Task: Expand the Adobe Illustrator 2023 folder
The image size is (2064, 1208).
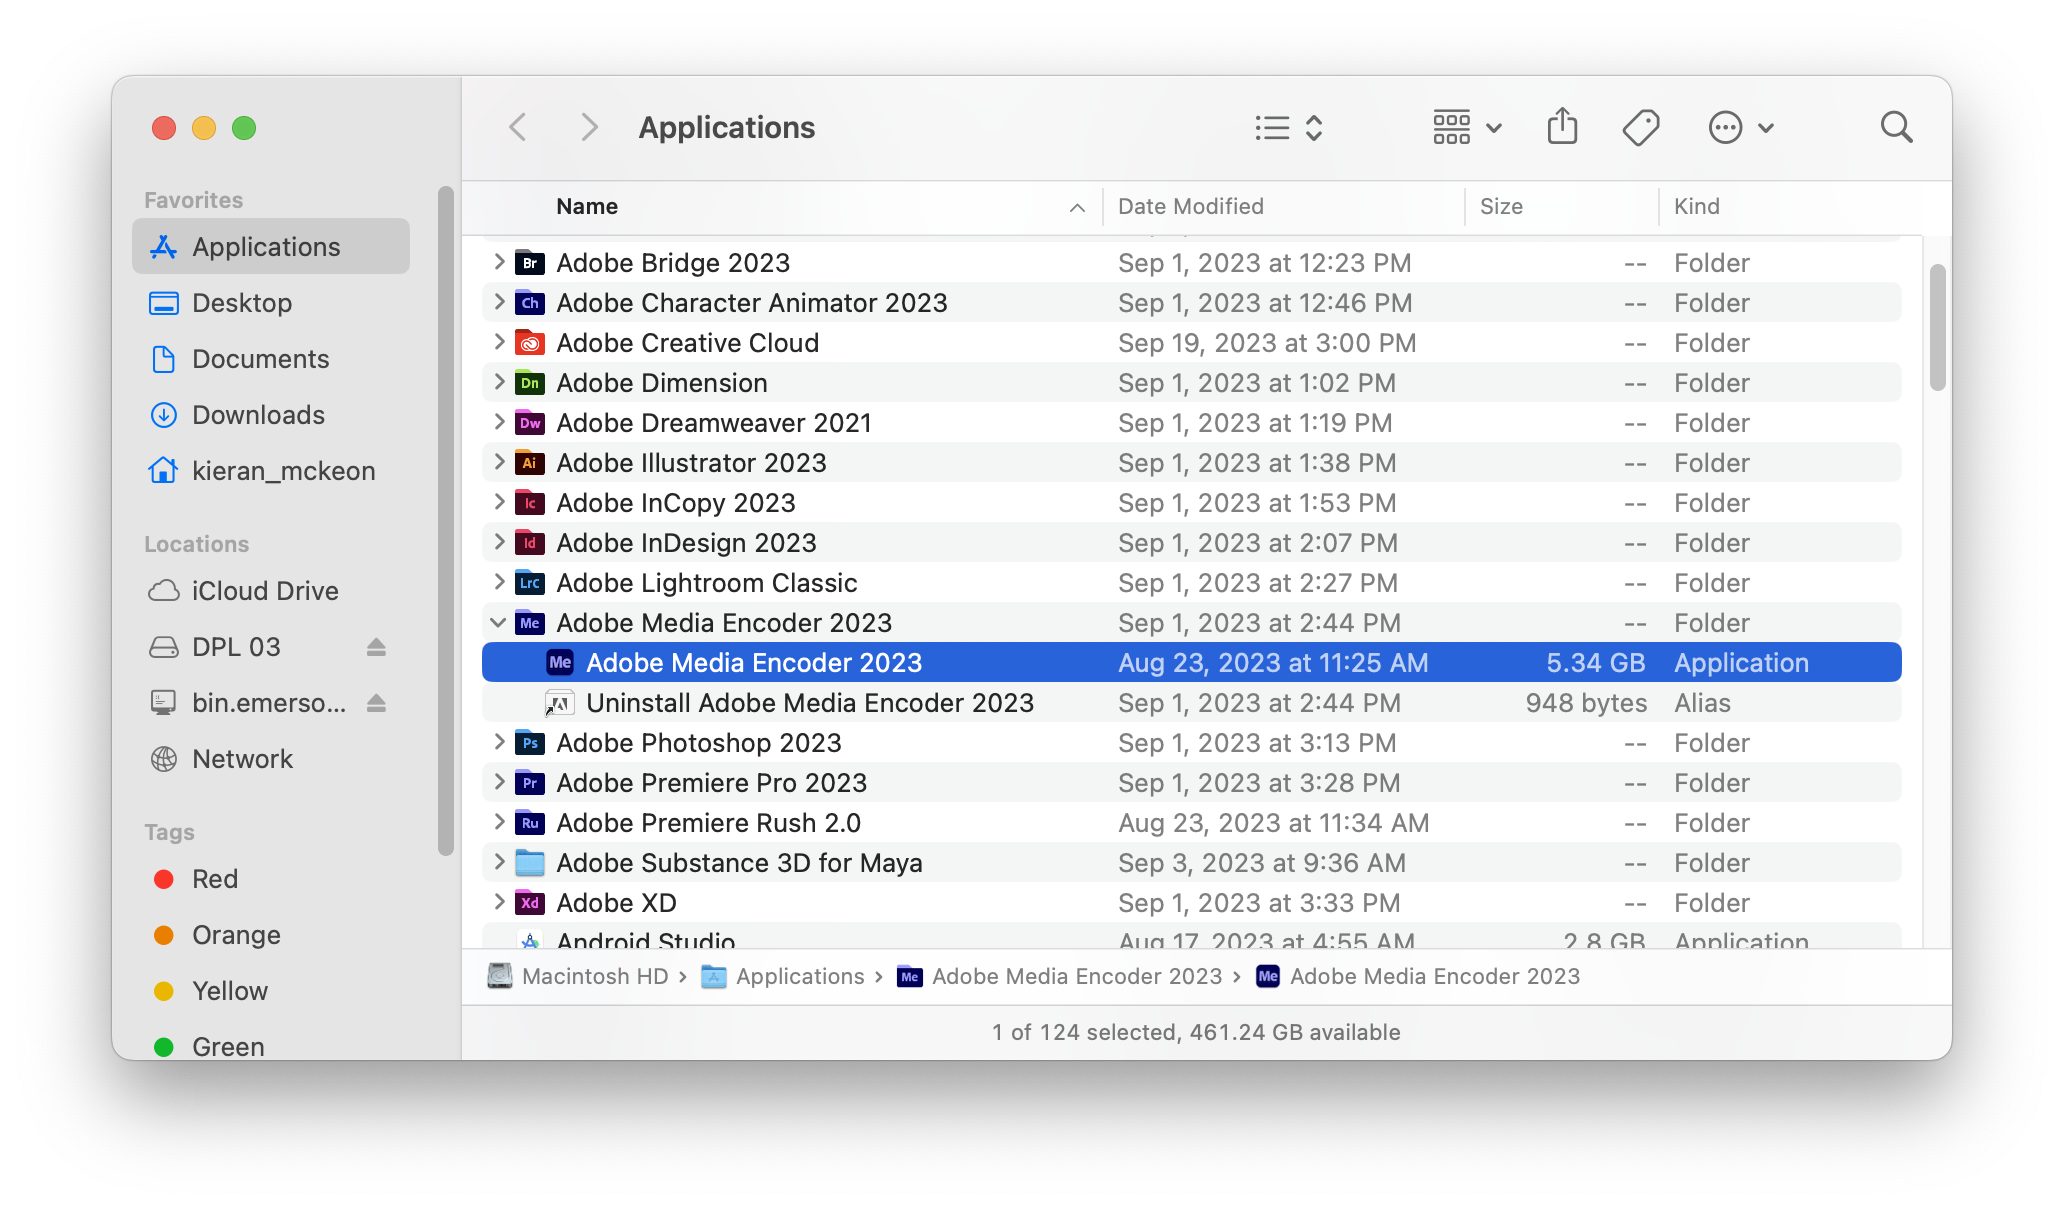Action: [499, 462]
